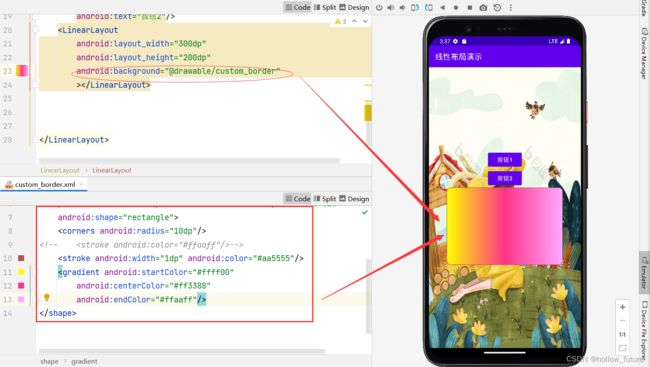
Task: Click 按钮1 in the emulator
Action: coord(504,160)
